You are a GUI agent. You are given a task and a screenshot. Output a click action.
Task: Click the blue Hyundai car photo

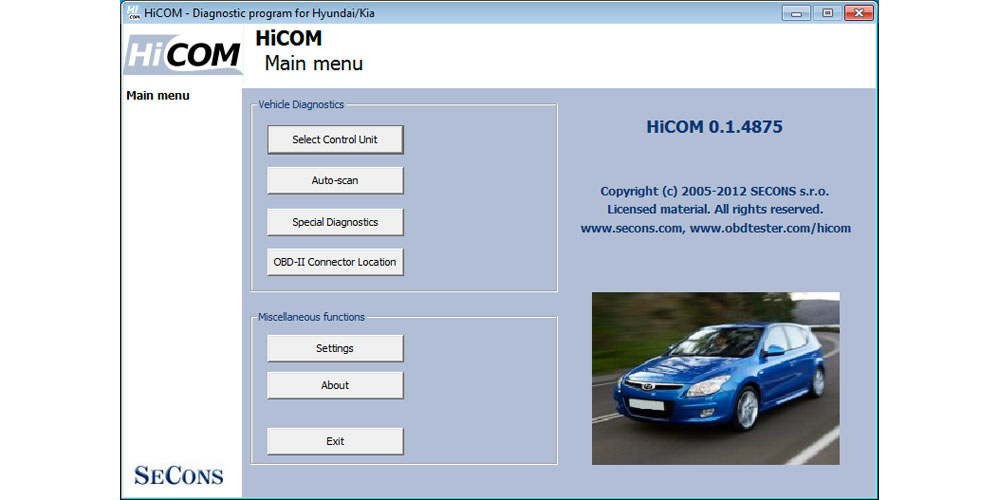pyautogui.click(x=715, y=378)
